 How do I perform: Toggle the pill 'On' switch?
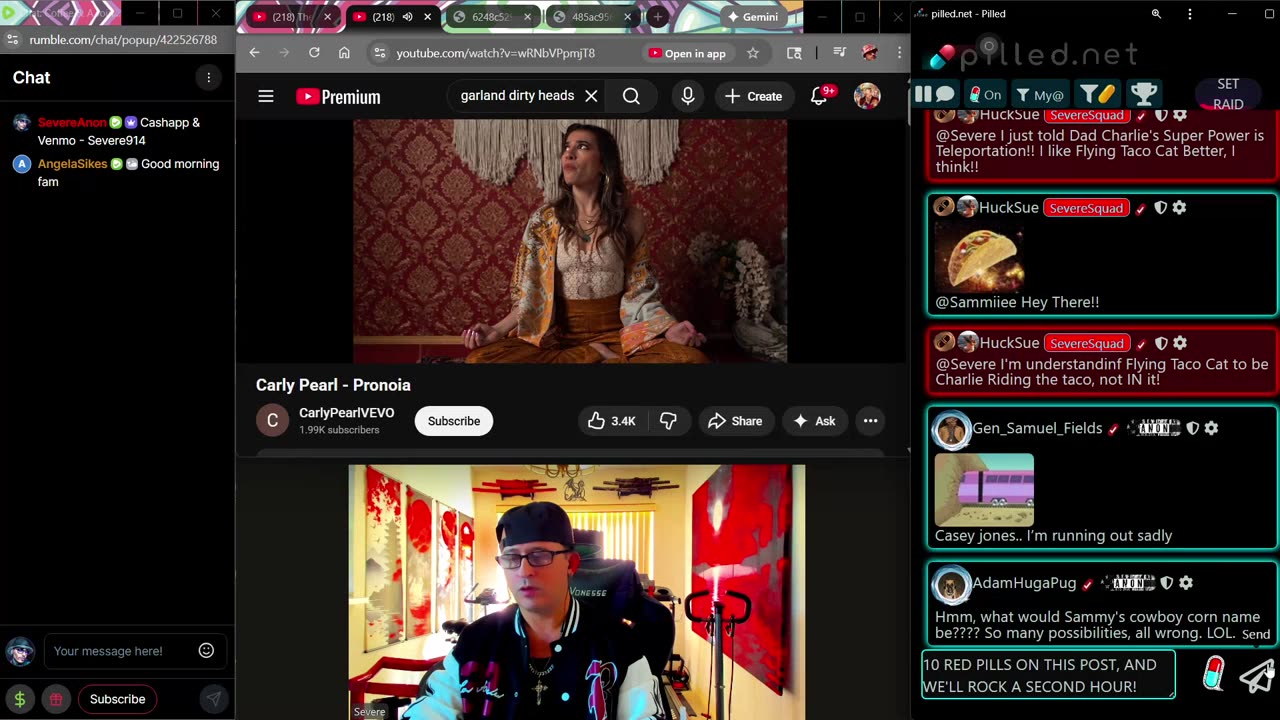coord(985,95)
